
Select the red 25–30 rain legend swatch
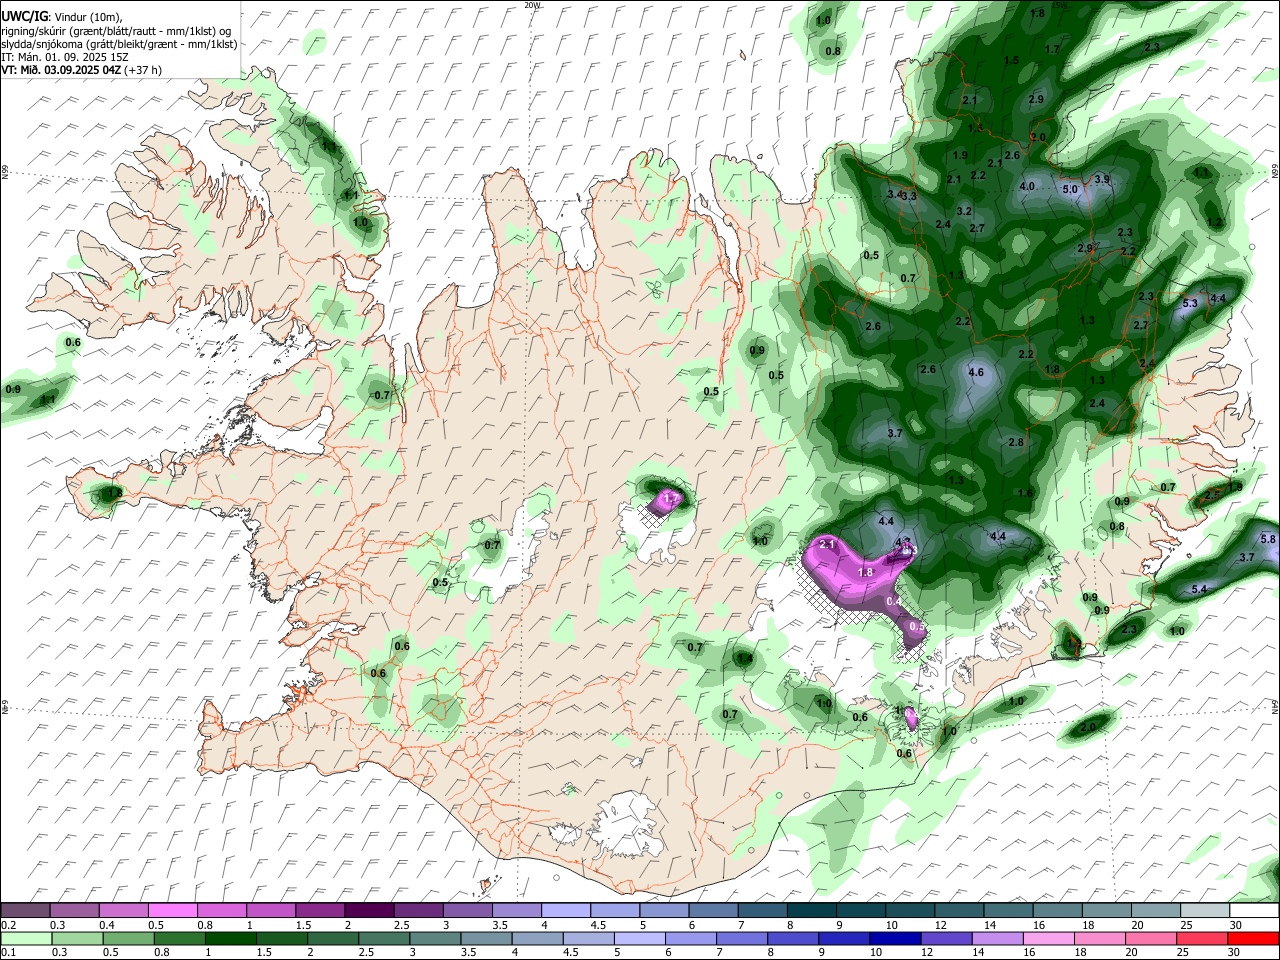point(1202,938)
